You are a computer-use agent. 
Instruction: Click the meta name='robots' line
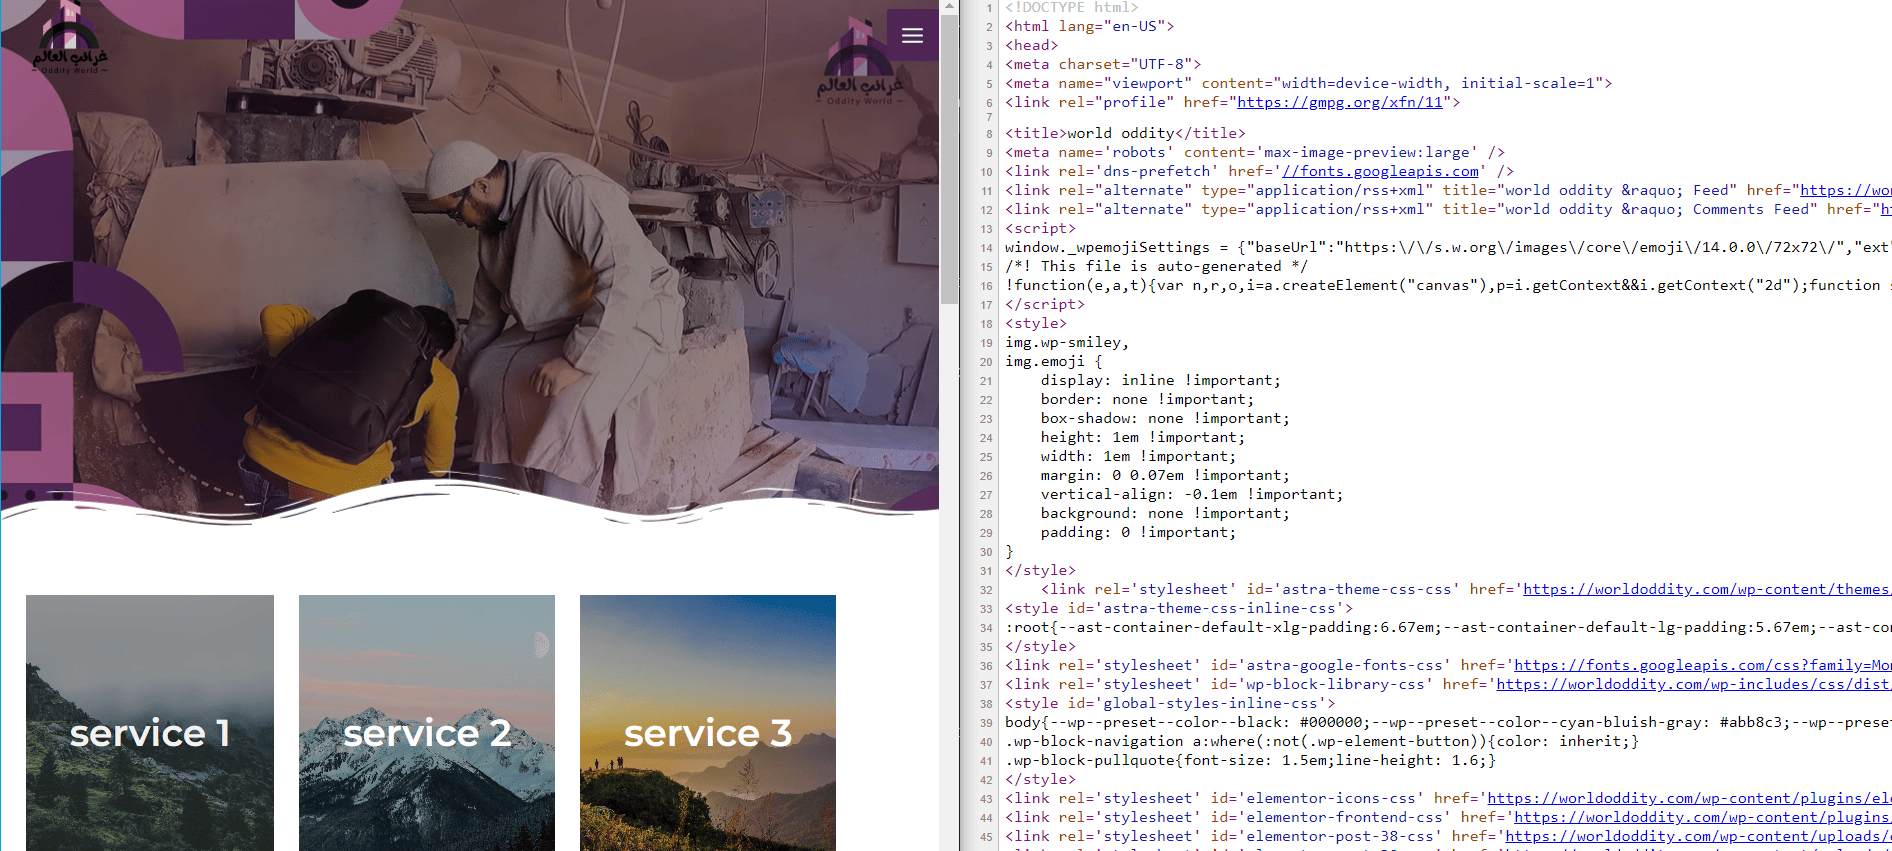coord(1255,152)
